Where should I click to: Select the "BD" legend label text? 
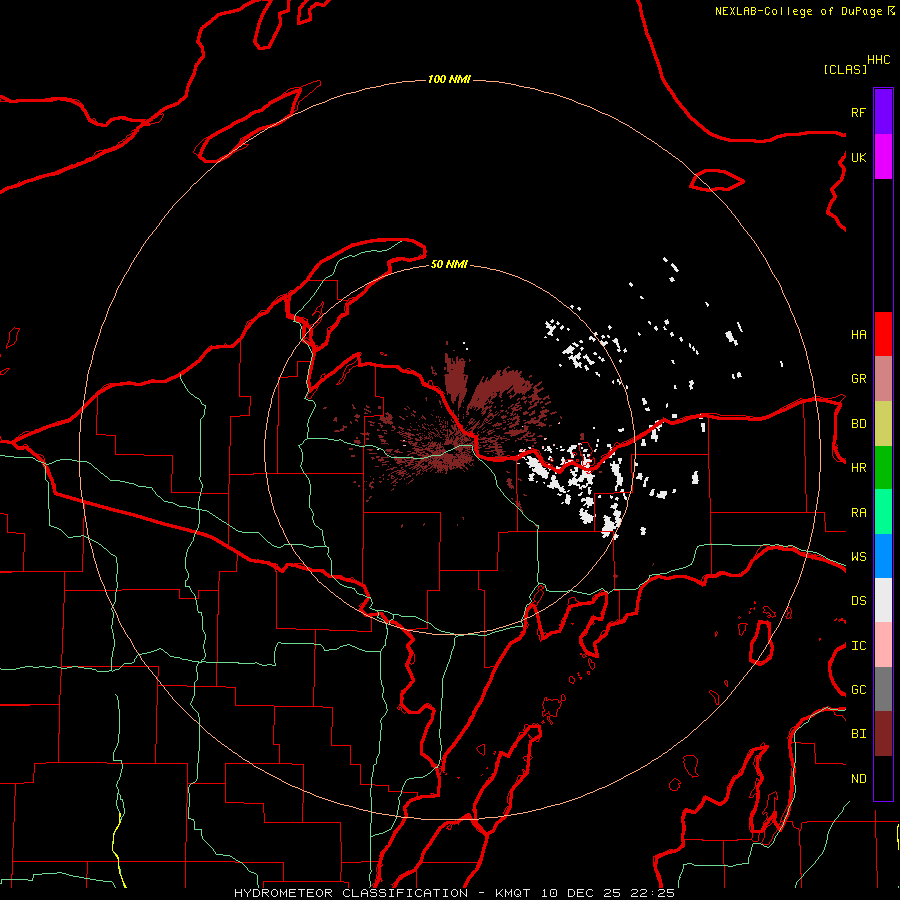coord(858,424)
